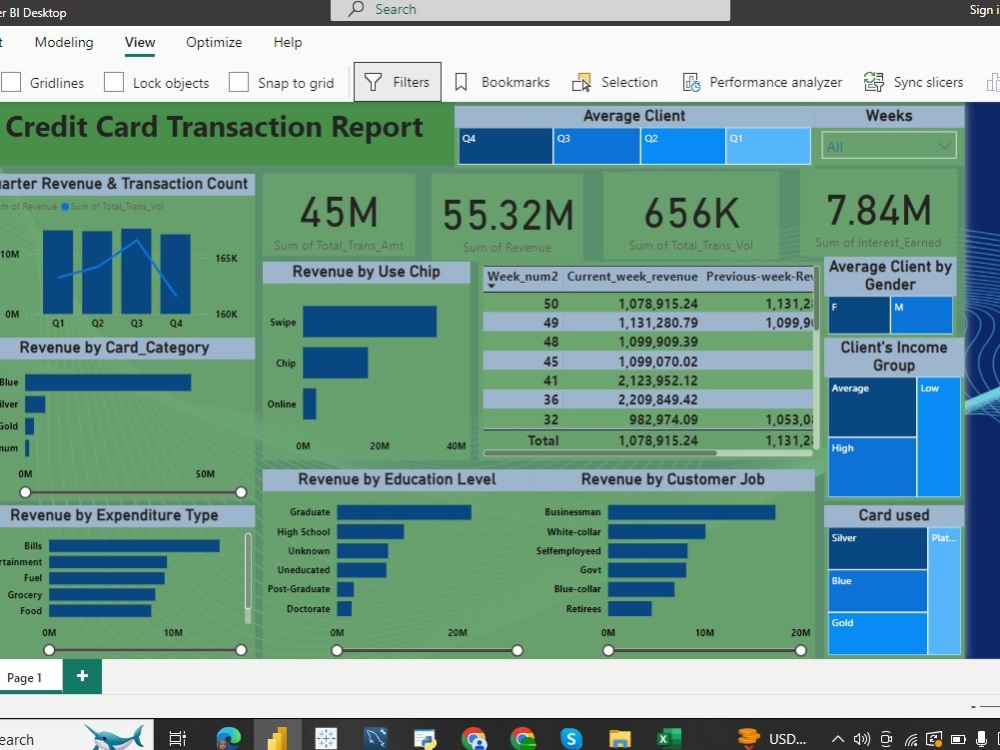The image size is (1000, 750).
Task: Expand hidden icons in the system tray
Action: pyautogui.click(x=837, y=736)
